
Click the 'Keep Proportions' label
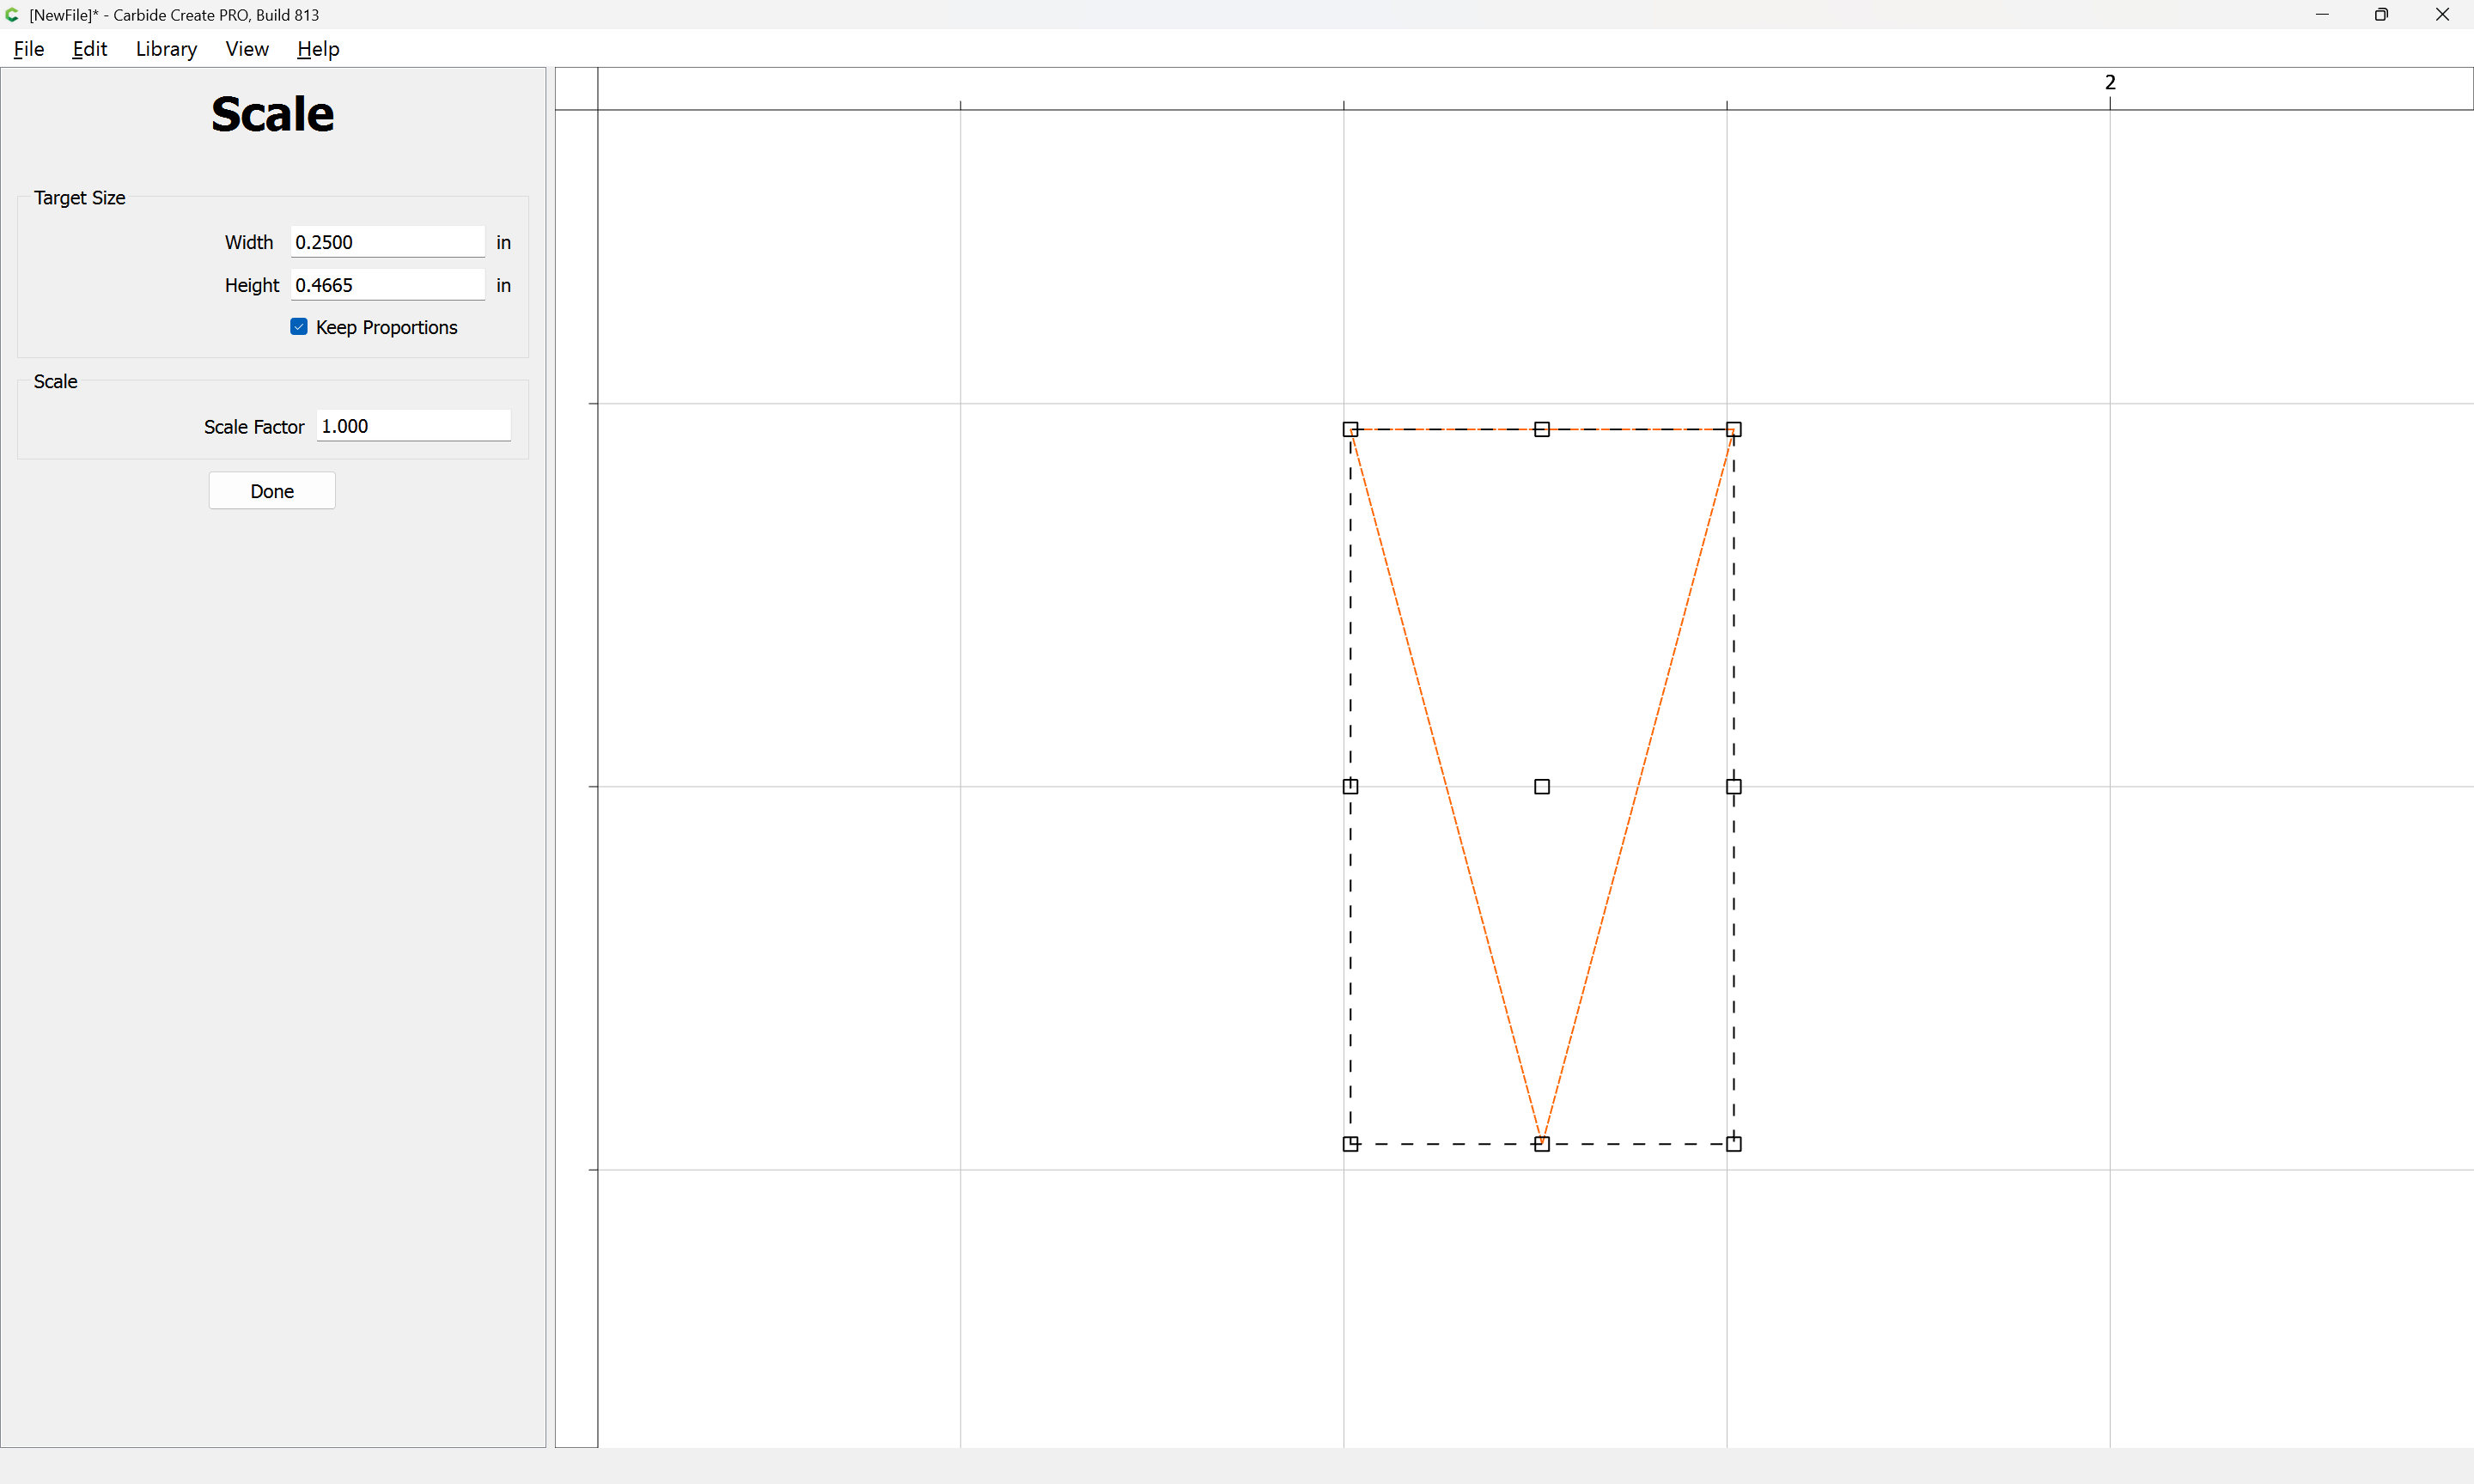coord(387,328)
